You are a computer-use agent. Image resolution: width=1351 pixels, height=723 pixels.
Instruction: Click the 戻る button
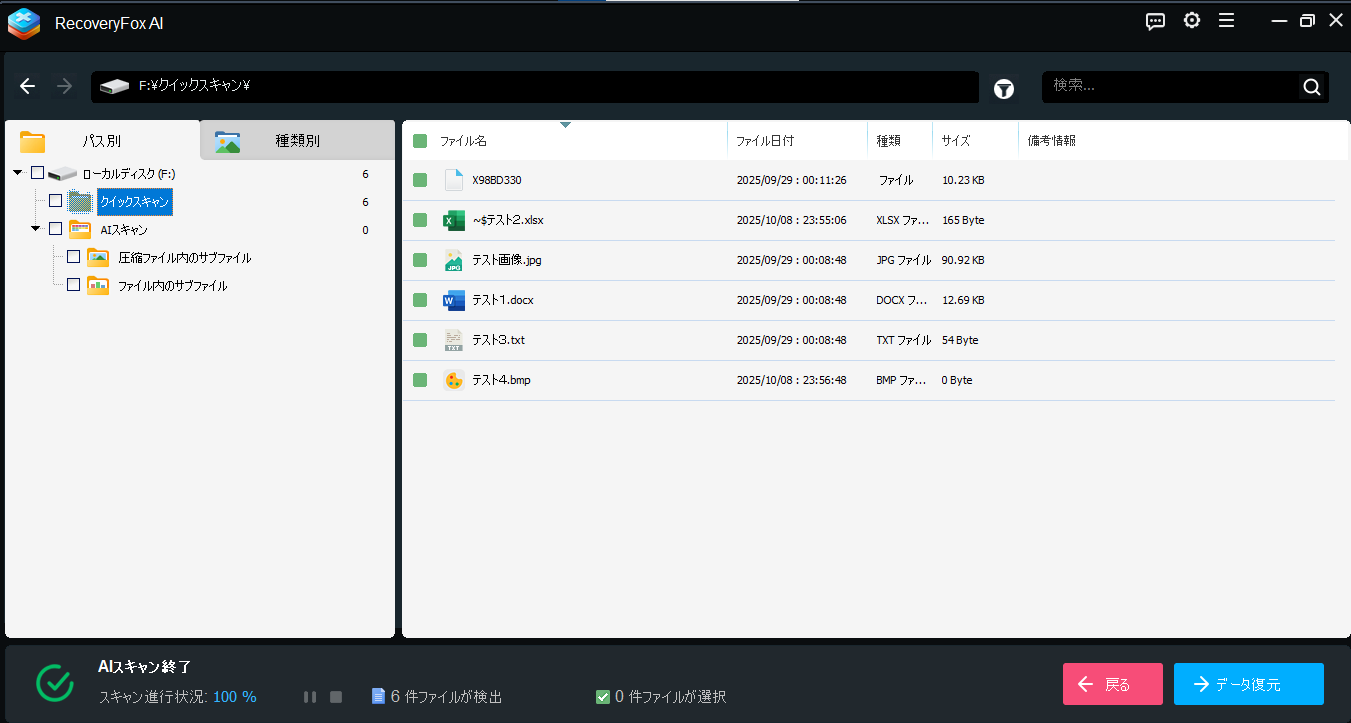point(1112,684)
